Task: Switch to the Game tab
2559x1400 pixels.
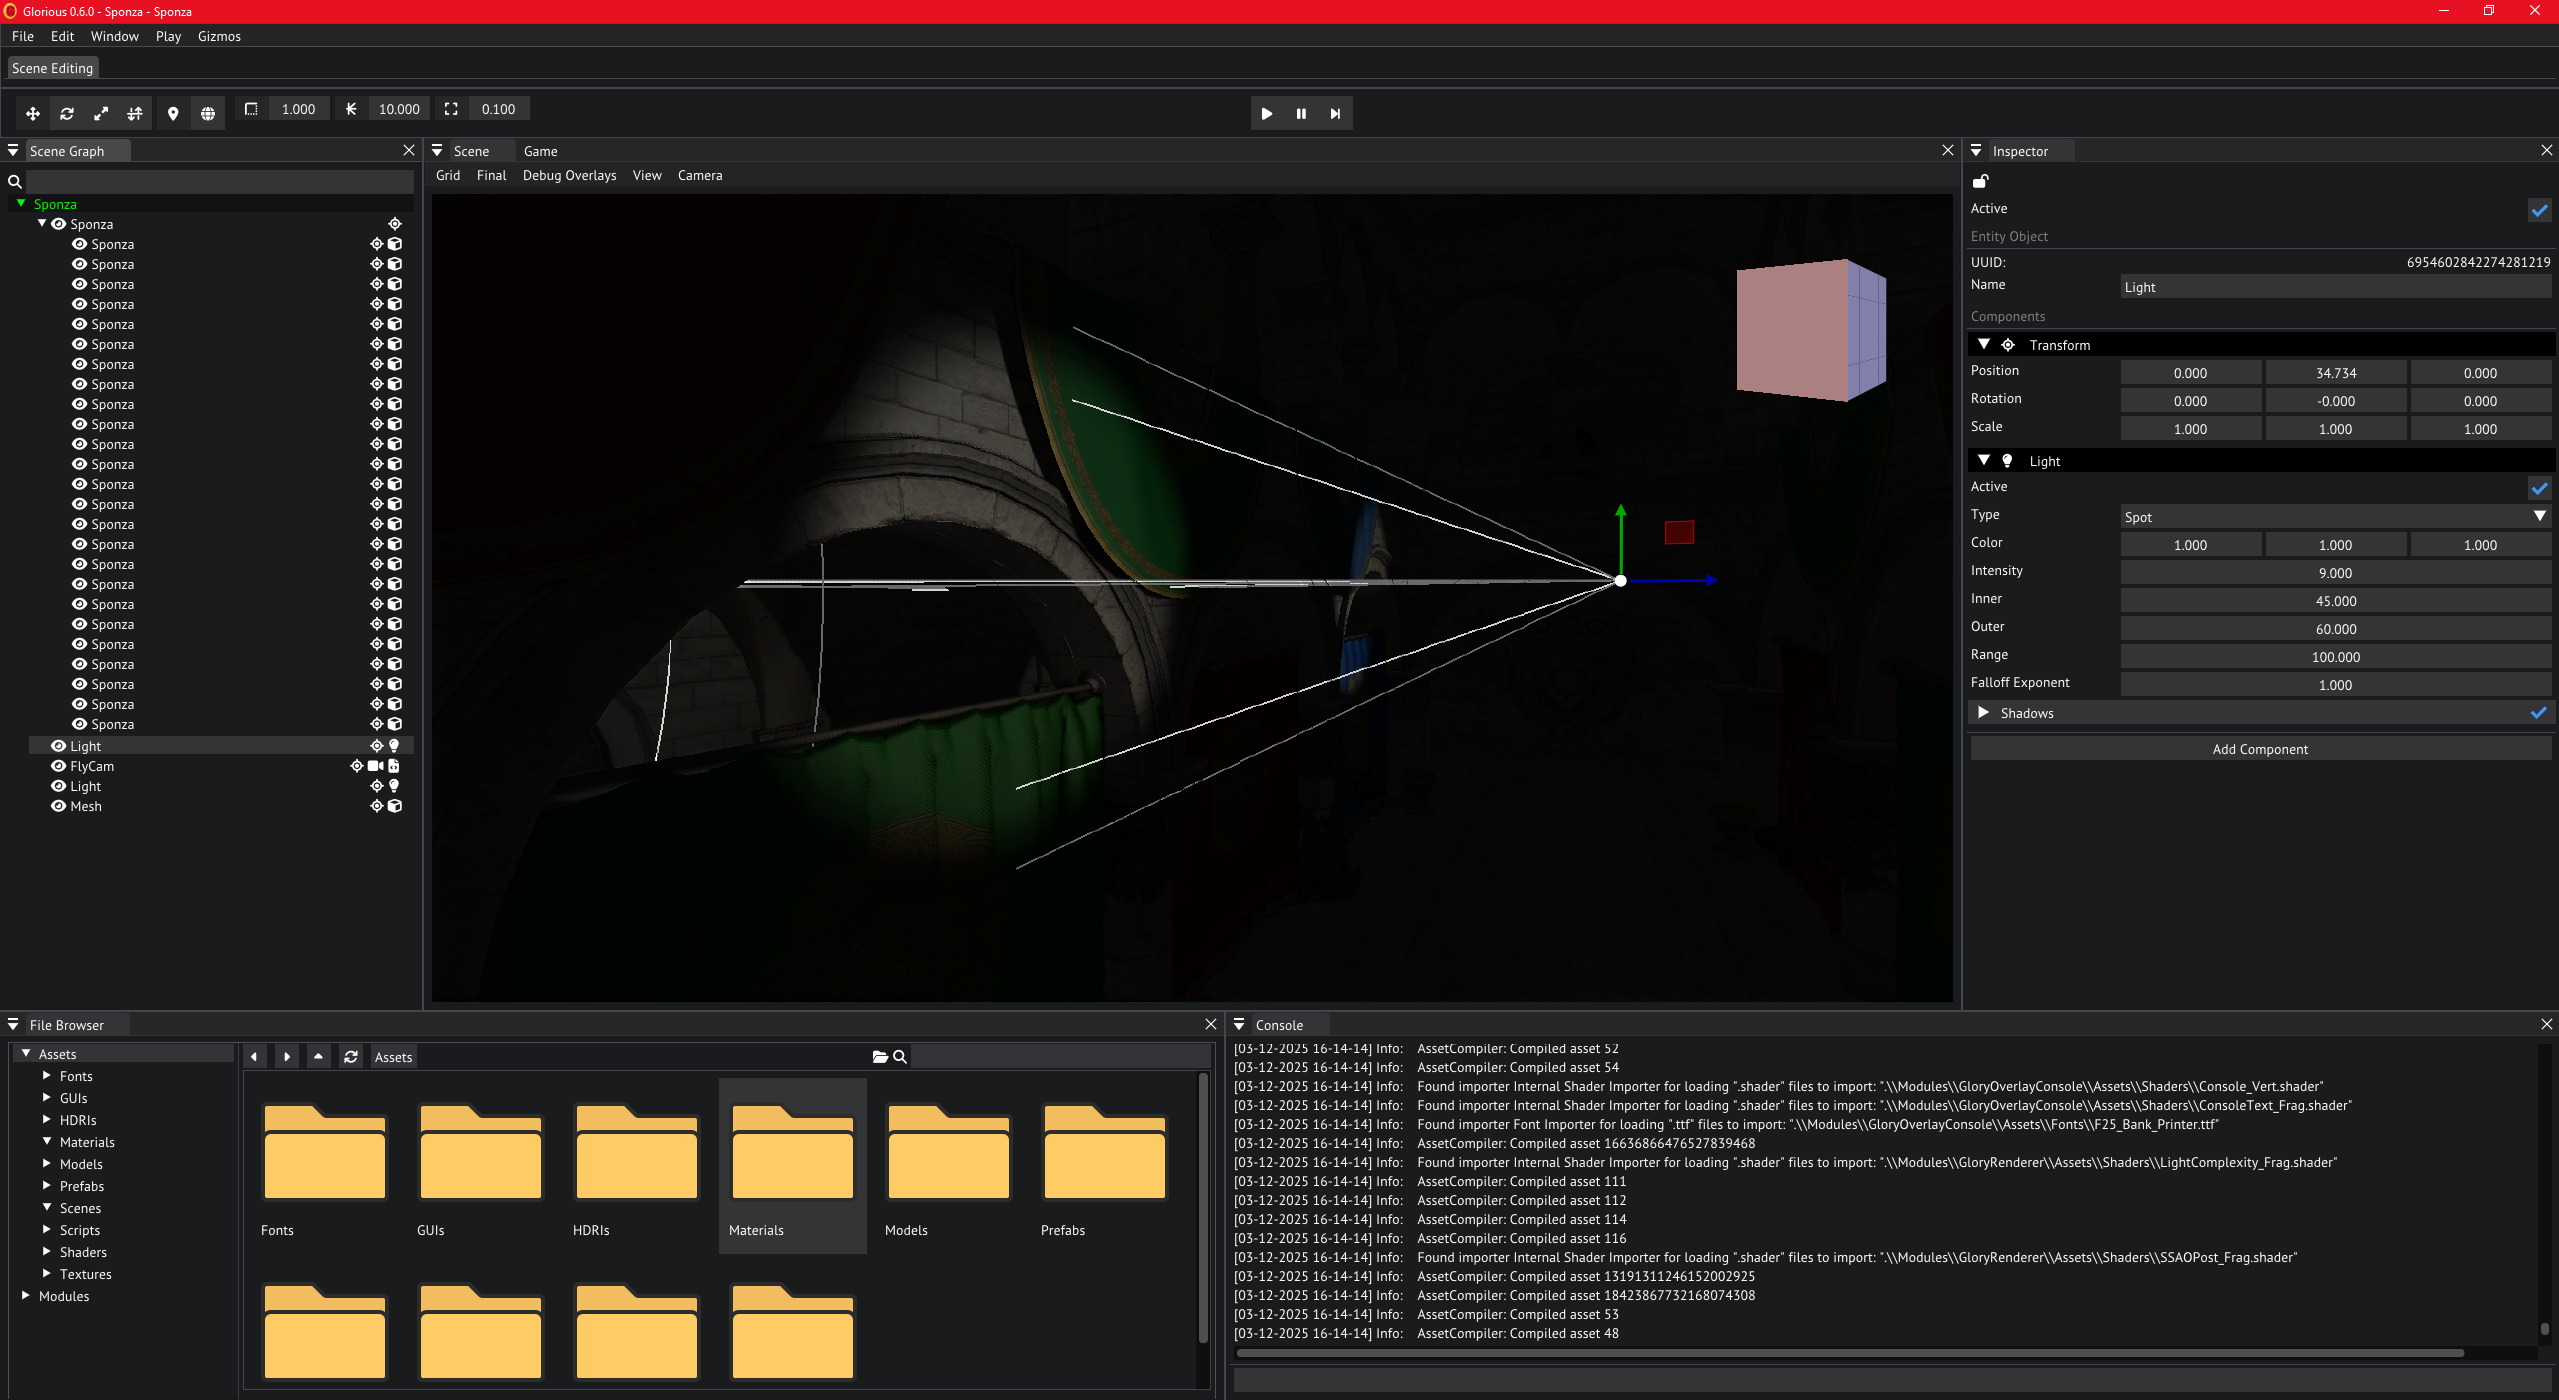Action: 540,151
